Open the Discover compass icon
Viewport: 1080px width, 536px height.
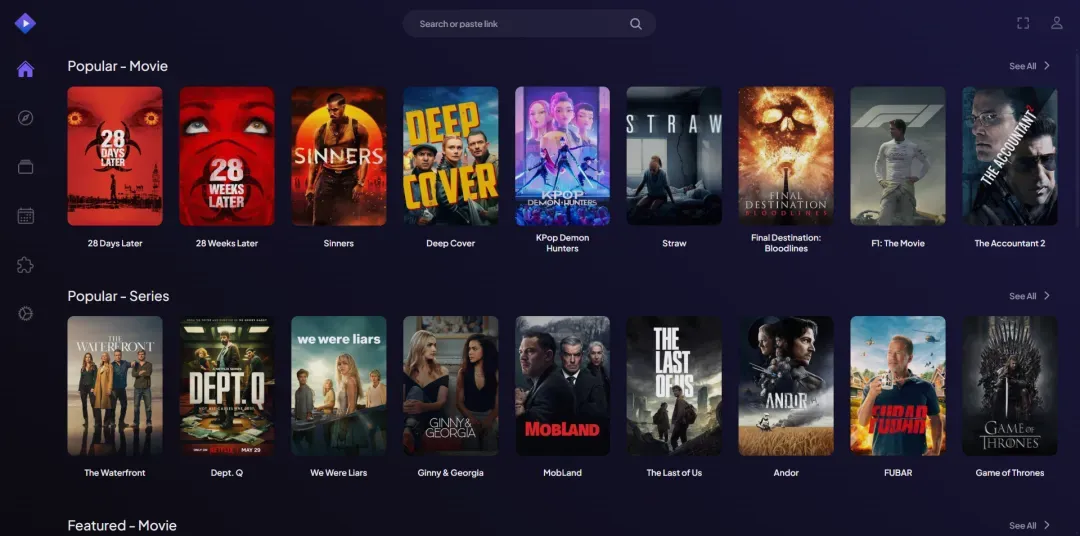[25, 118]
